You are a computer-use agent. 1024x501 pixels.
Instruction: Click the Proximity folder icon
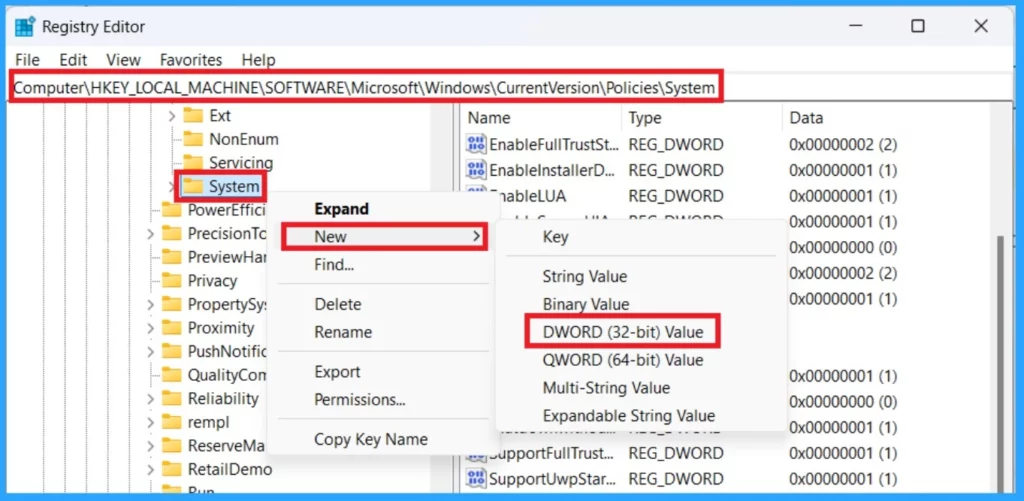tap(171, 327)
